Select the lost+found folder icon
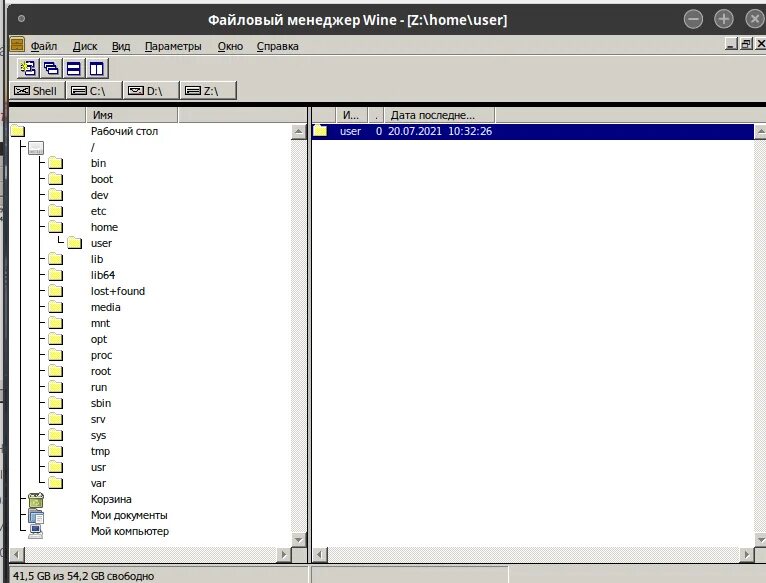766x583 pixels. click(x=56, y=291)
